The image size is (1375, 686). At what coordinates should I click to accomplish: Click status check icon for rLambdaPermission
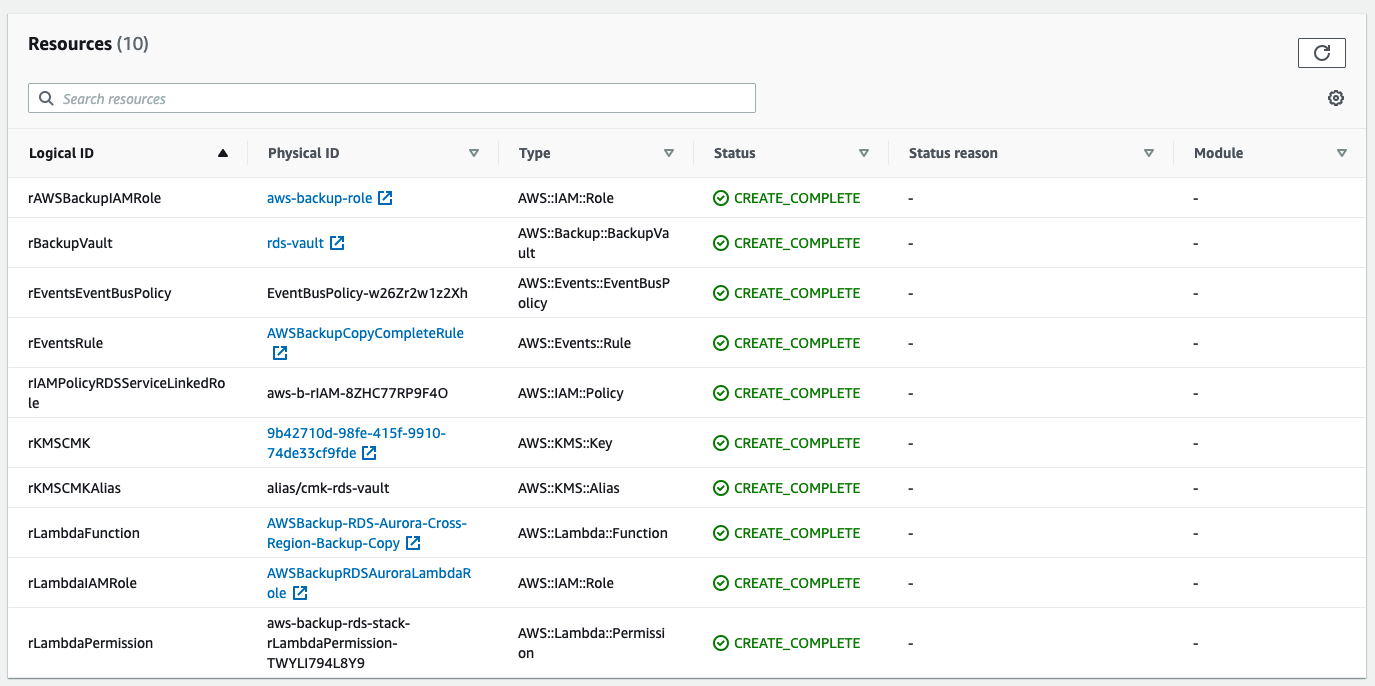[721, 643]
